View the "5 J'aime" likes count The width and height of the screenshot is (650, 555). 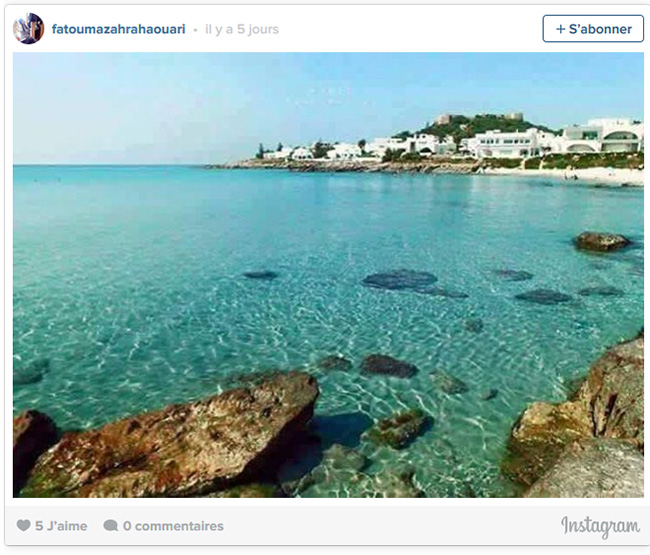[x=61, y=526]
